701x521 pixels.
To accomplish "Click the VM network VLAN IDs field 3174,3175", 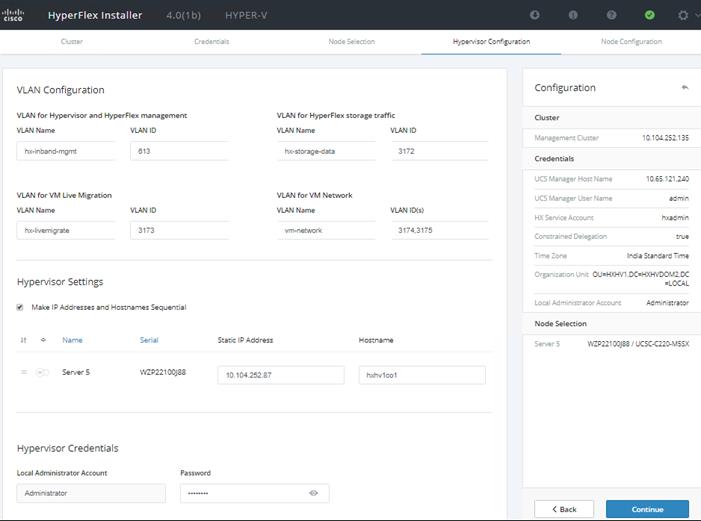I will pos(439,230).
